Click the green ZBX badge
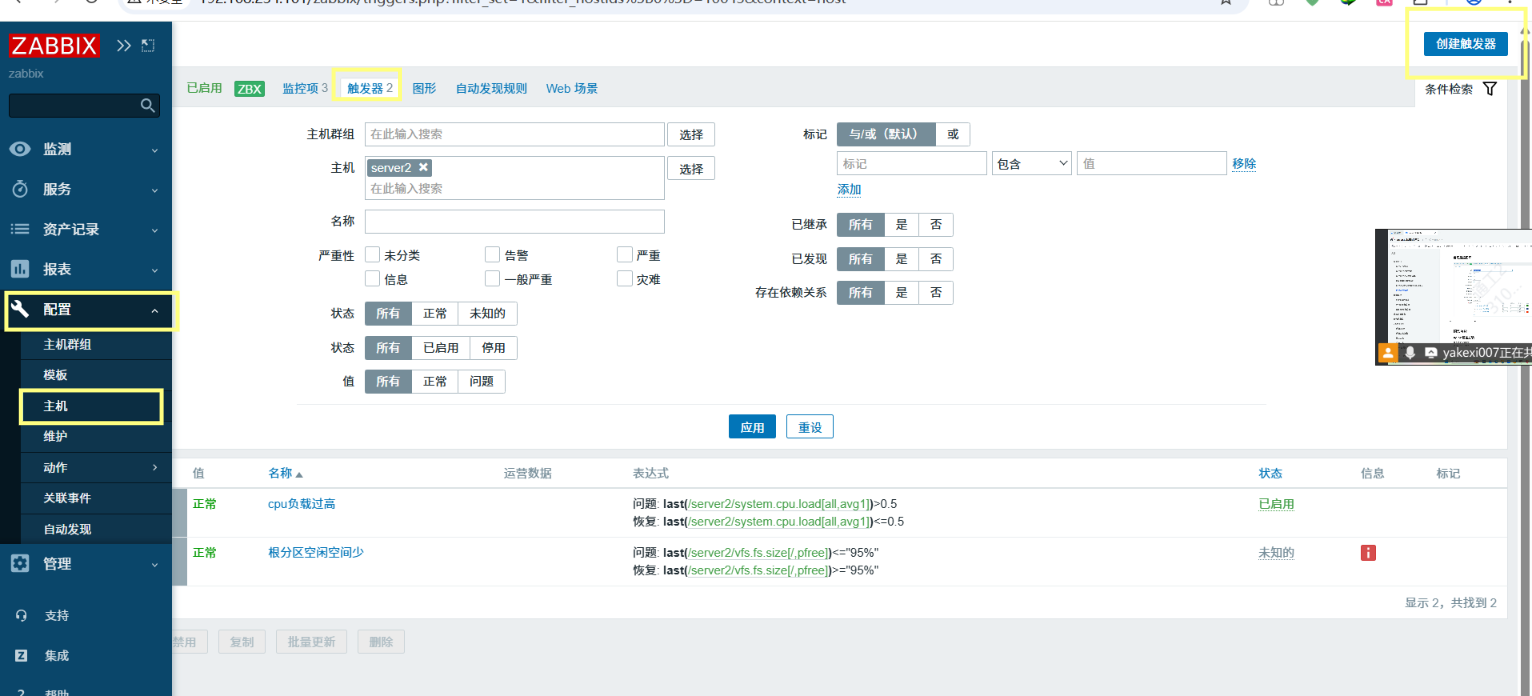The image size is (1532, 696). coord(249,89)
